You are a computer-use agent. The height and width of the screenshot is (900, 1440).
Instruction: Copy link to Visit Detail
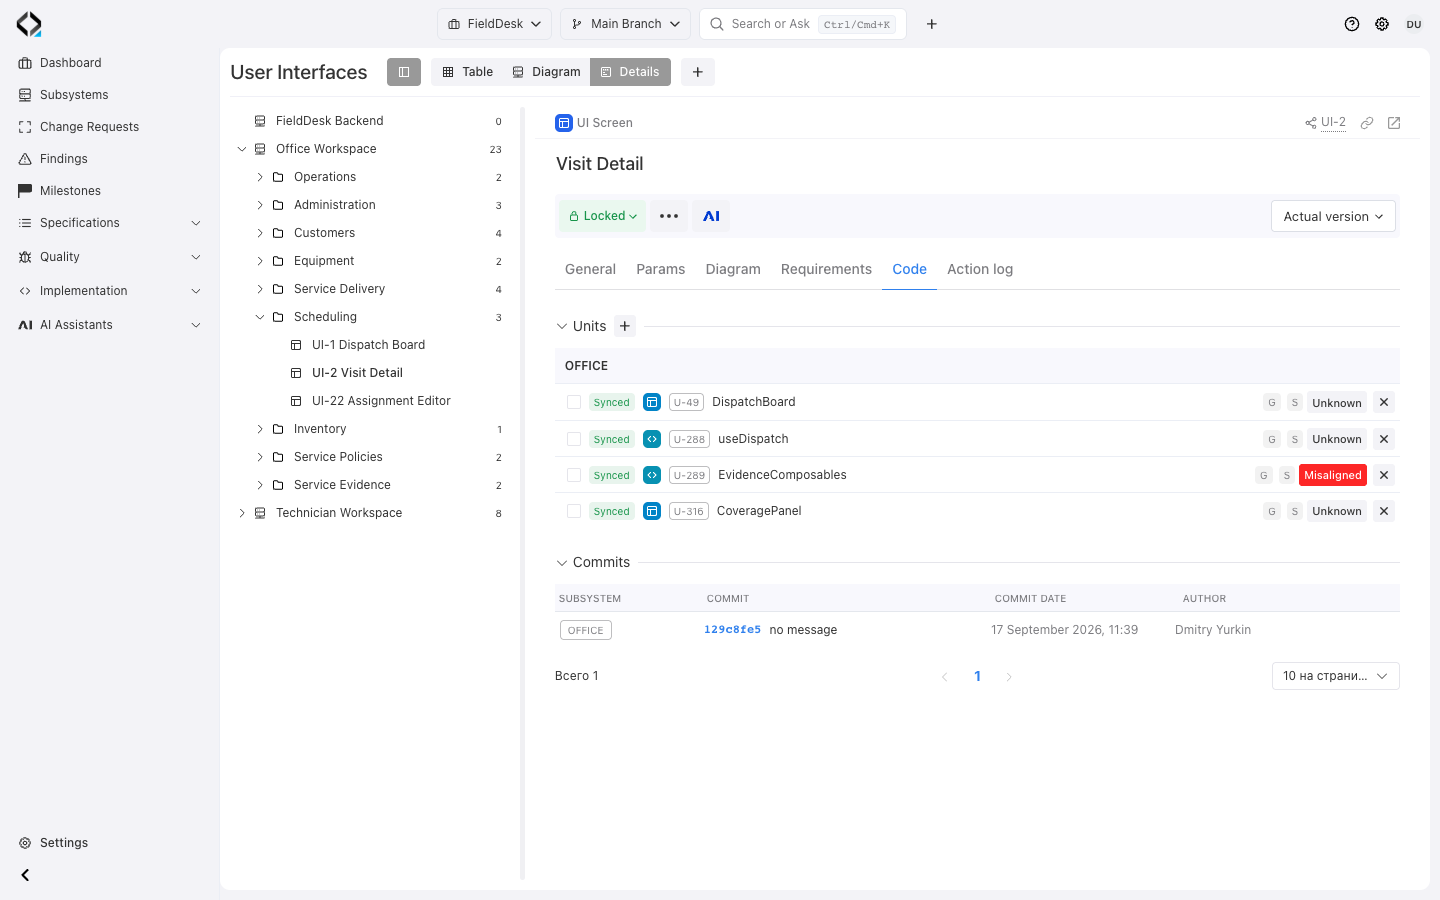tap(1367, 123)
